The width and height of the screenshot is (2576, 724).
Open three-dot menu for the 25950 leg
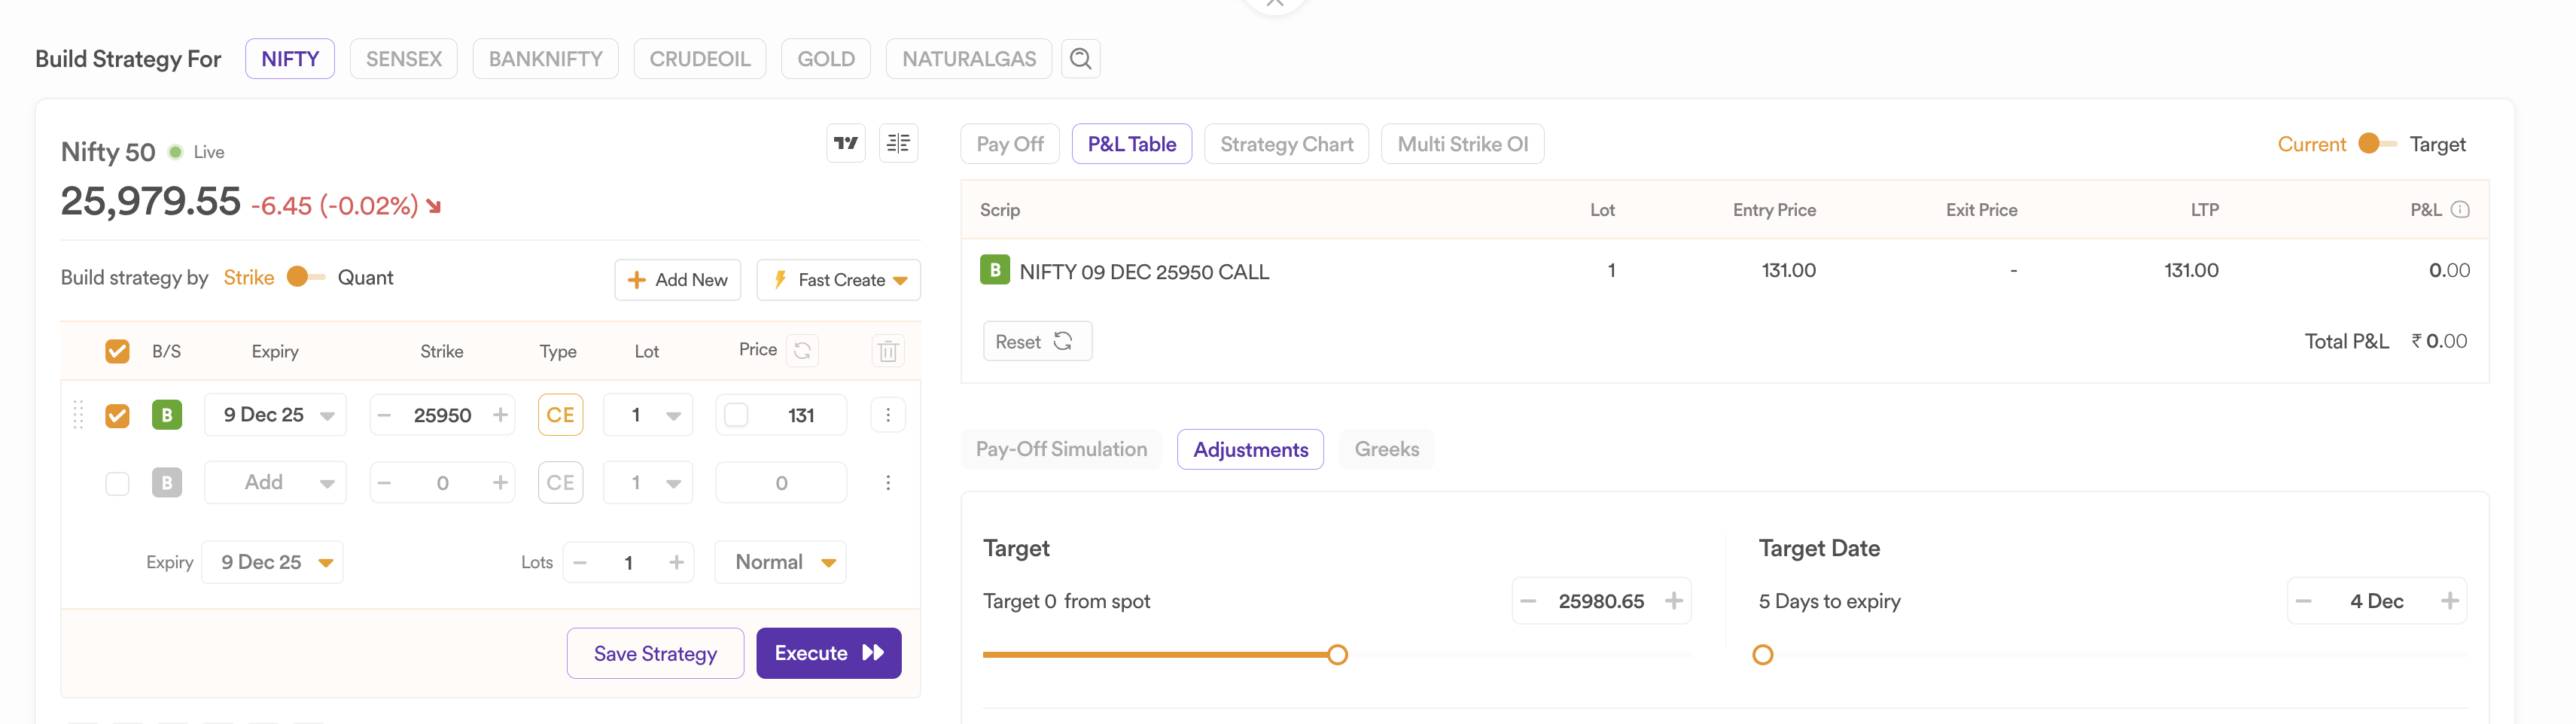(887, 415)
